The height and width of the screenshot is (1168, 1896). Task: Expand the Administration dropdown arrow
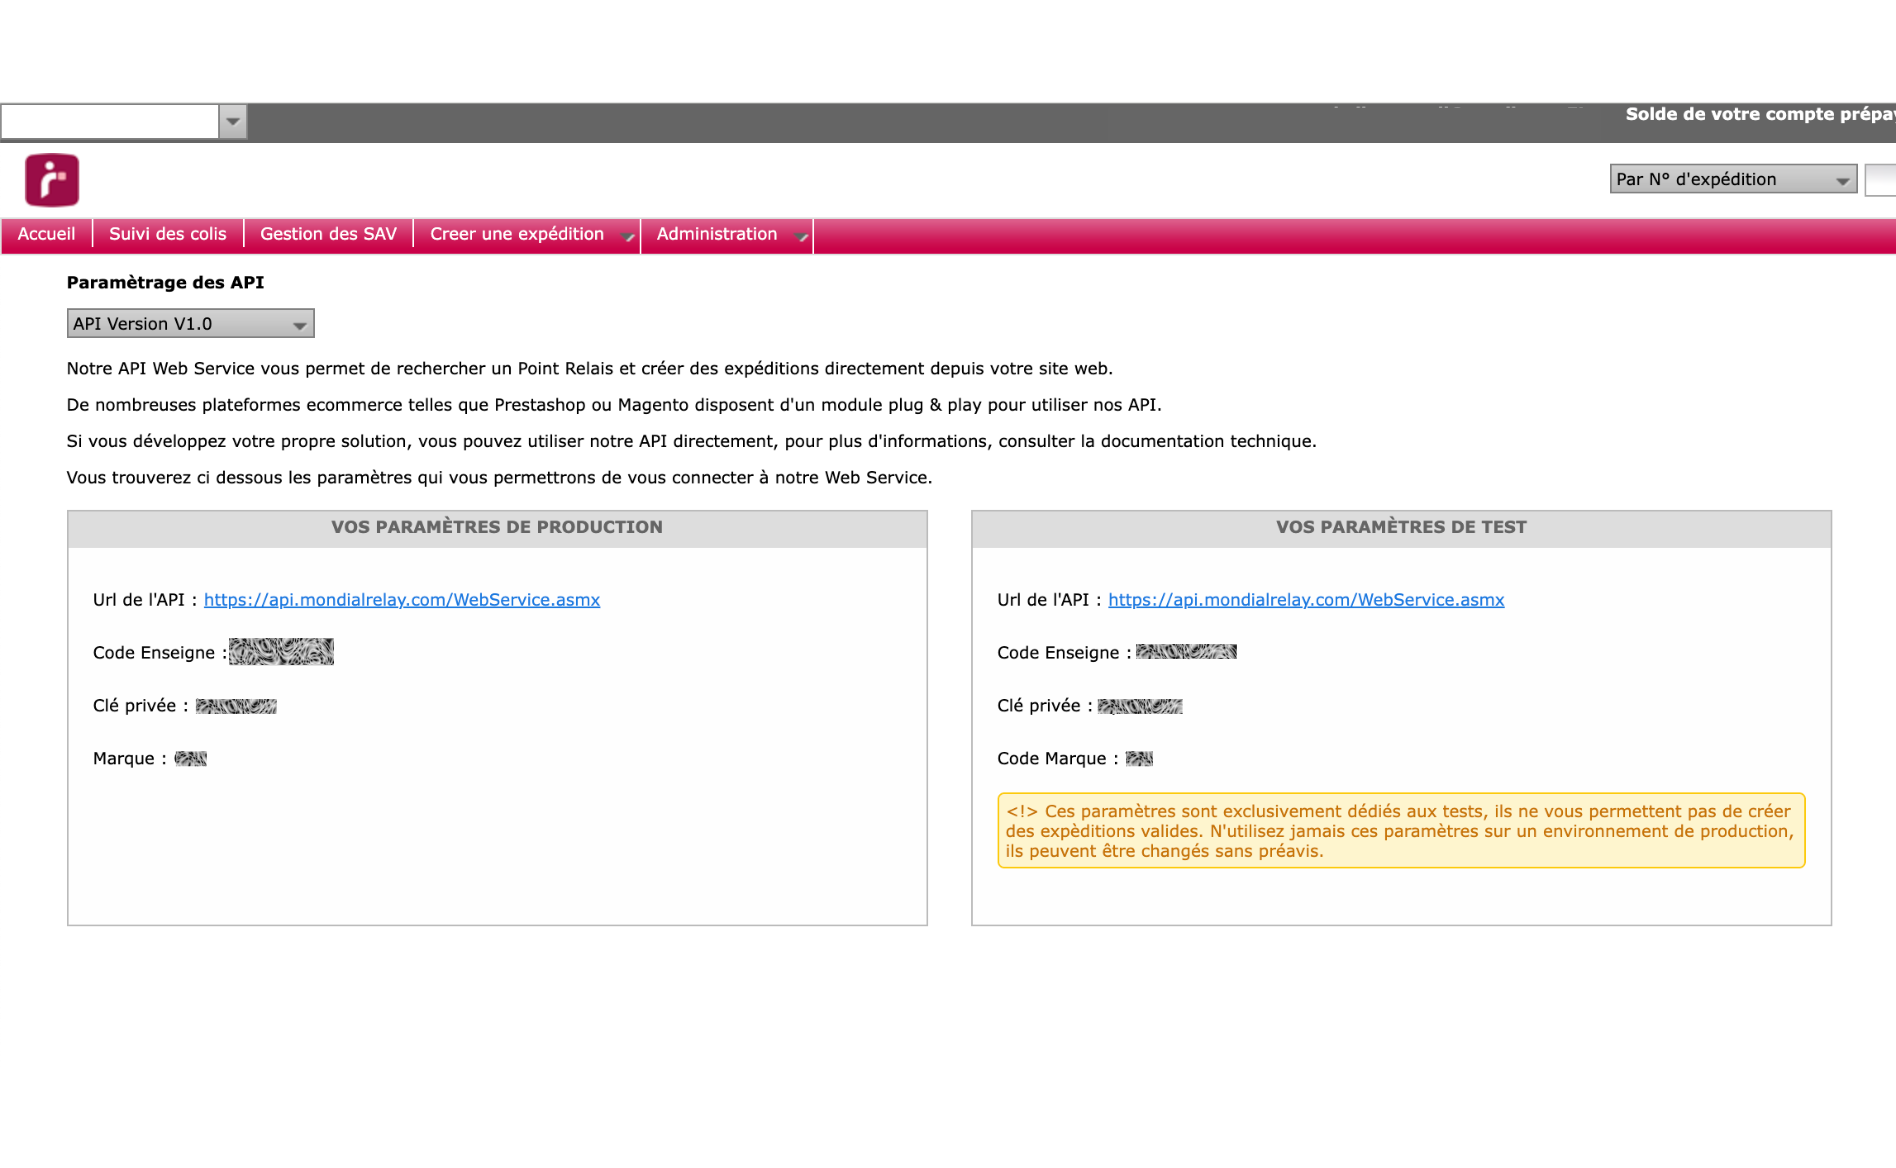801,239
